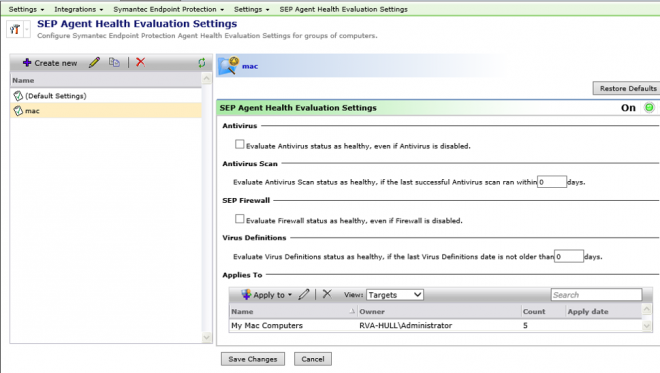660x373 pixels.
Task: Click Apply to pencil edit icon
Action: point(304,294)
